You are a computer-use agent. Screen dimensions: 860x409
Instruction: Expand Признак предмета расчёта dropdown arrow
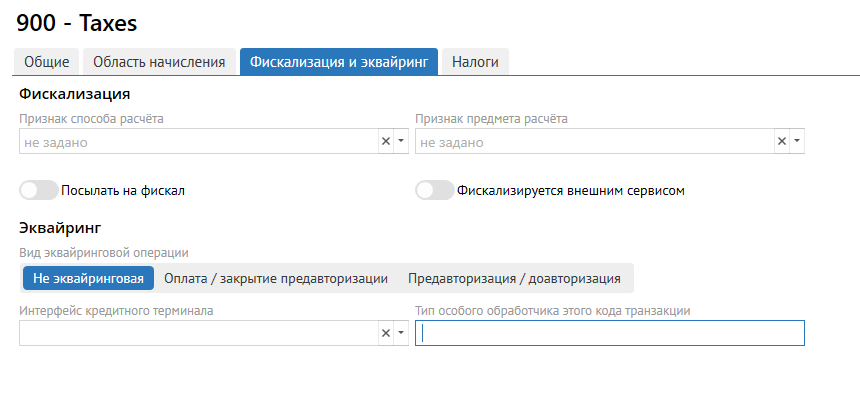click(x=796, y=142)
